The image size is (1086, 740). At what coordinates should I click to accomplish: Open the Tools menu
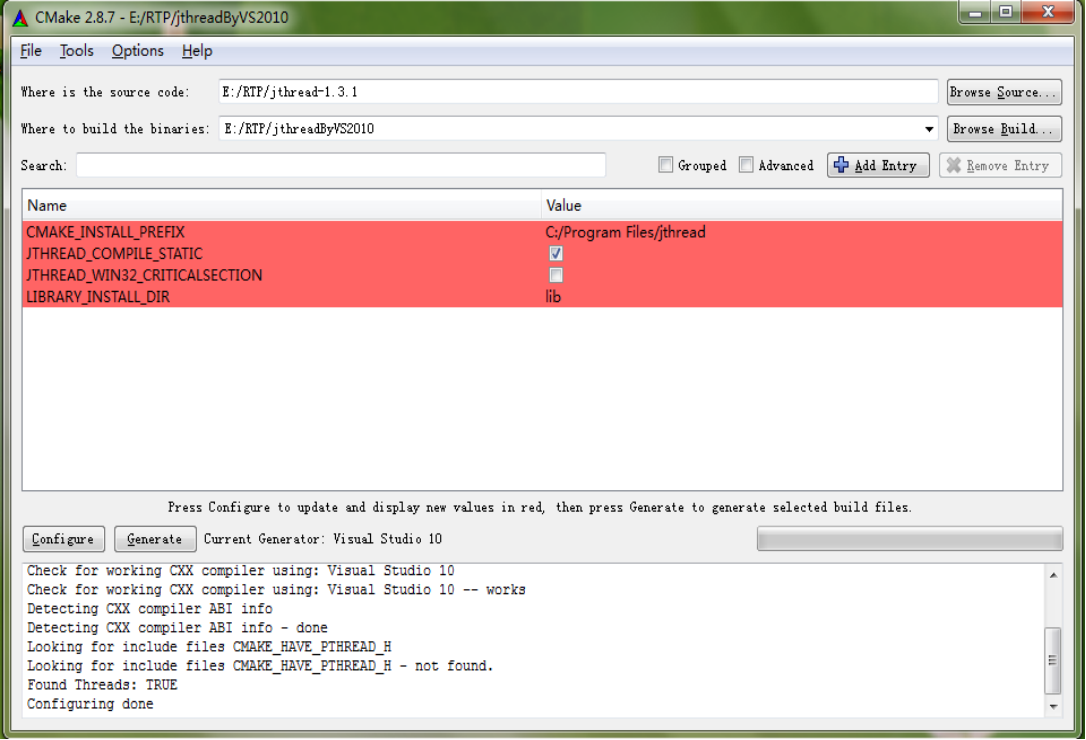click(x=76, y=51)
